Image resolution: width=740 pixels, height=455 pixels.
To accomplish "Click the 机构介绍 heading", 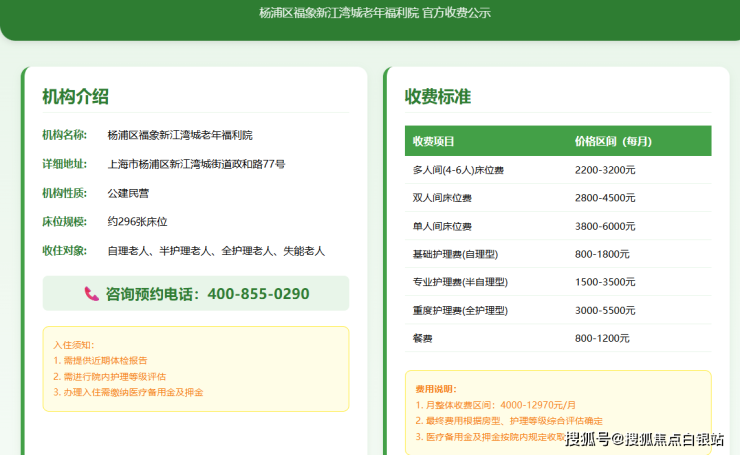I will click(76, 96).
